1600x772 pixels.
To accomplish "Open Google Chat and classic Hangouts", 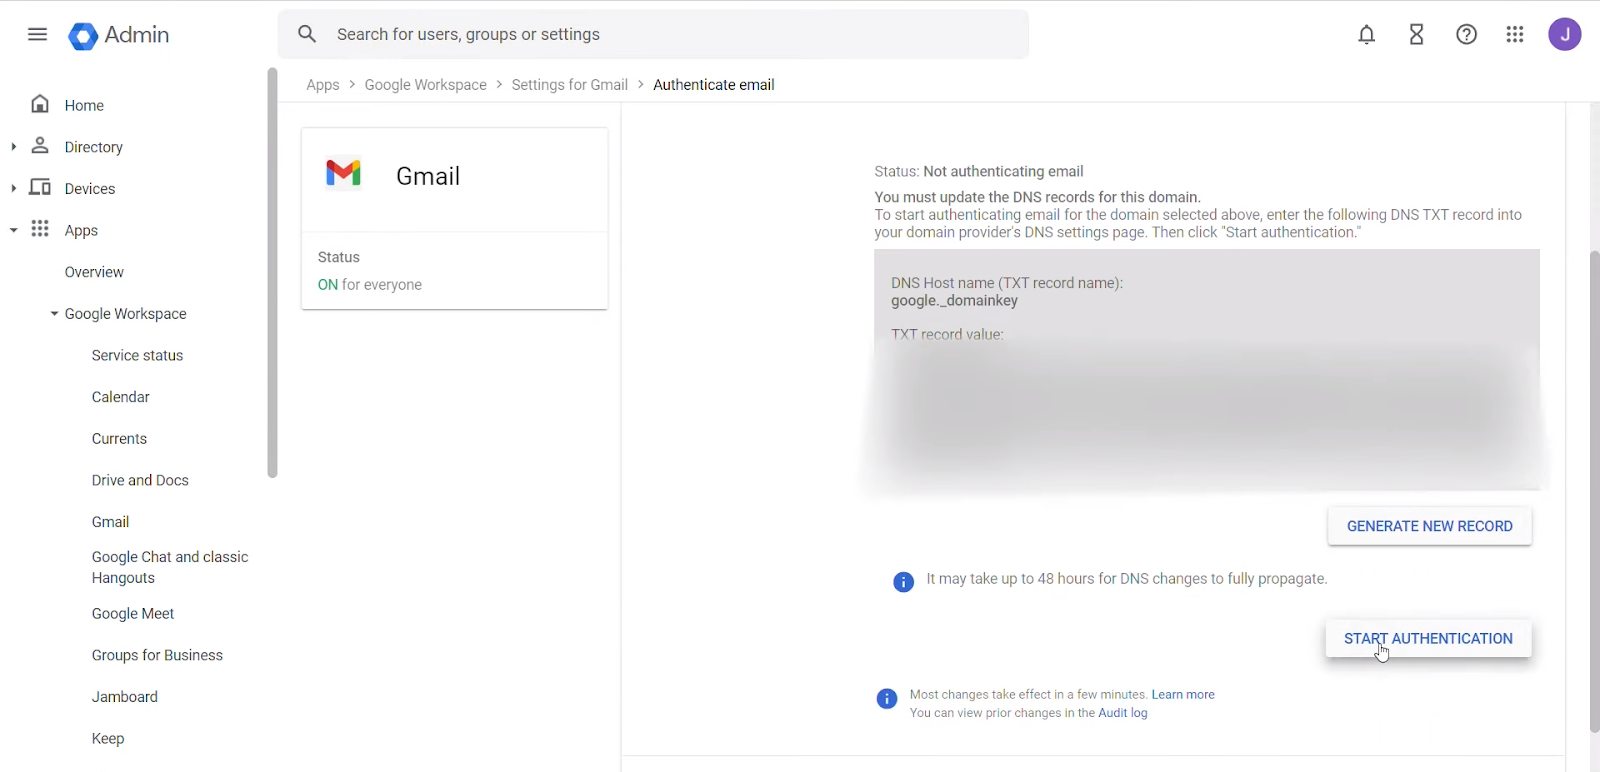I will (x=170, y=567).
